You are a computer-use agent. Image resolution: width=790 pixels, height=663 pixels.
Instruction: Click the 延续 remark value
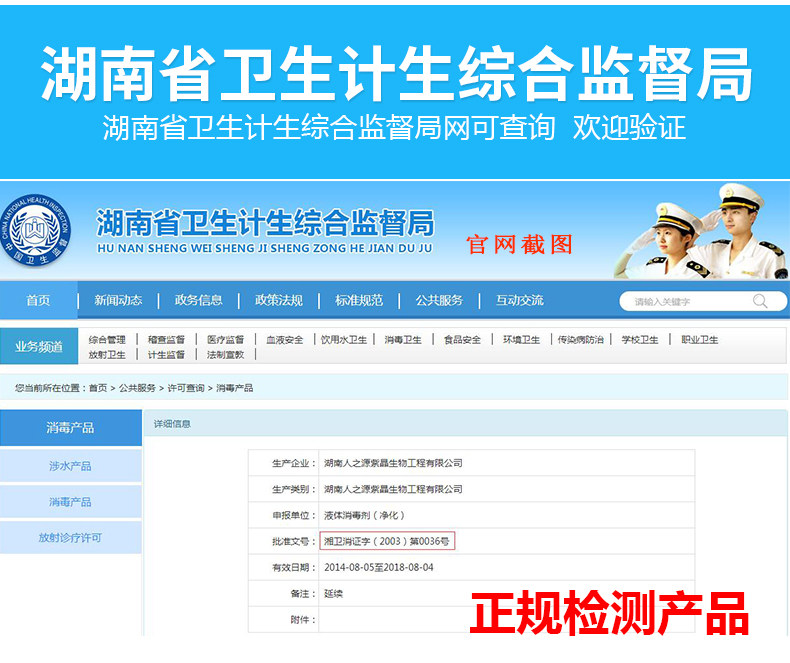point(333,593)
